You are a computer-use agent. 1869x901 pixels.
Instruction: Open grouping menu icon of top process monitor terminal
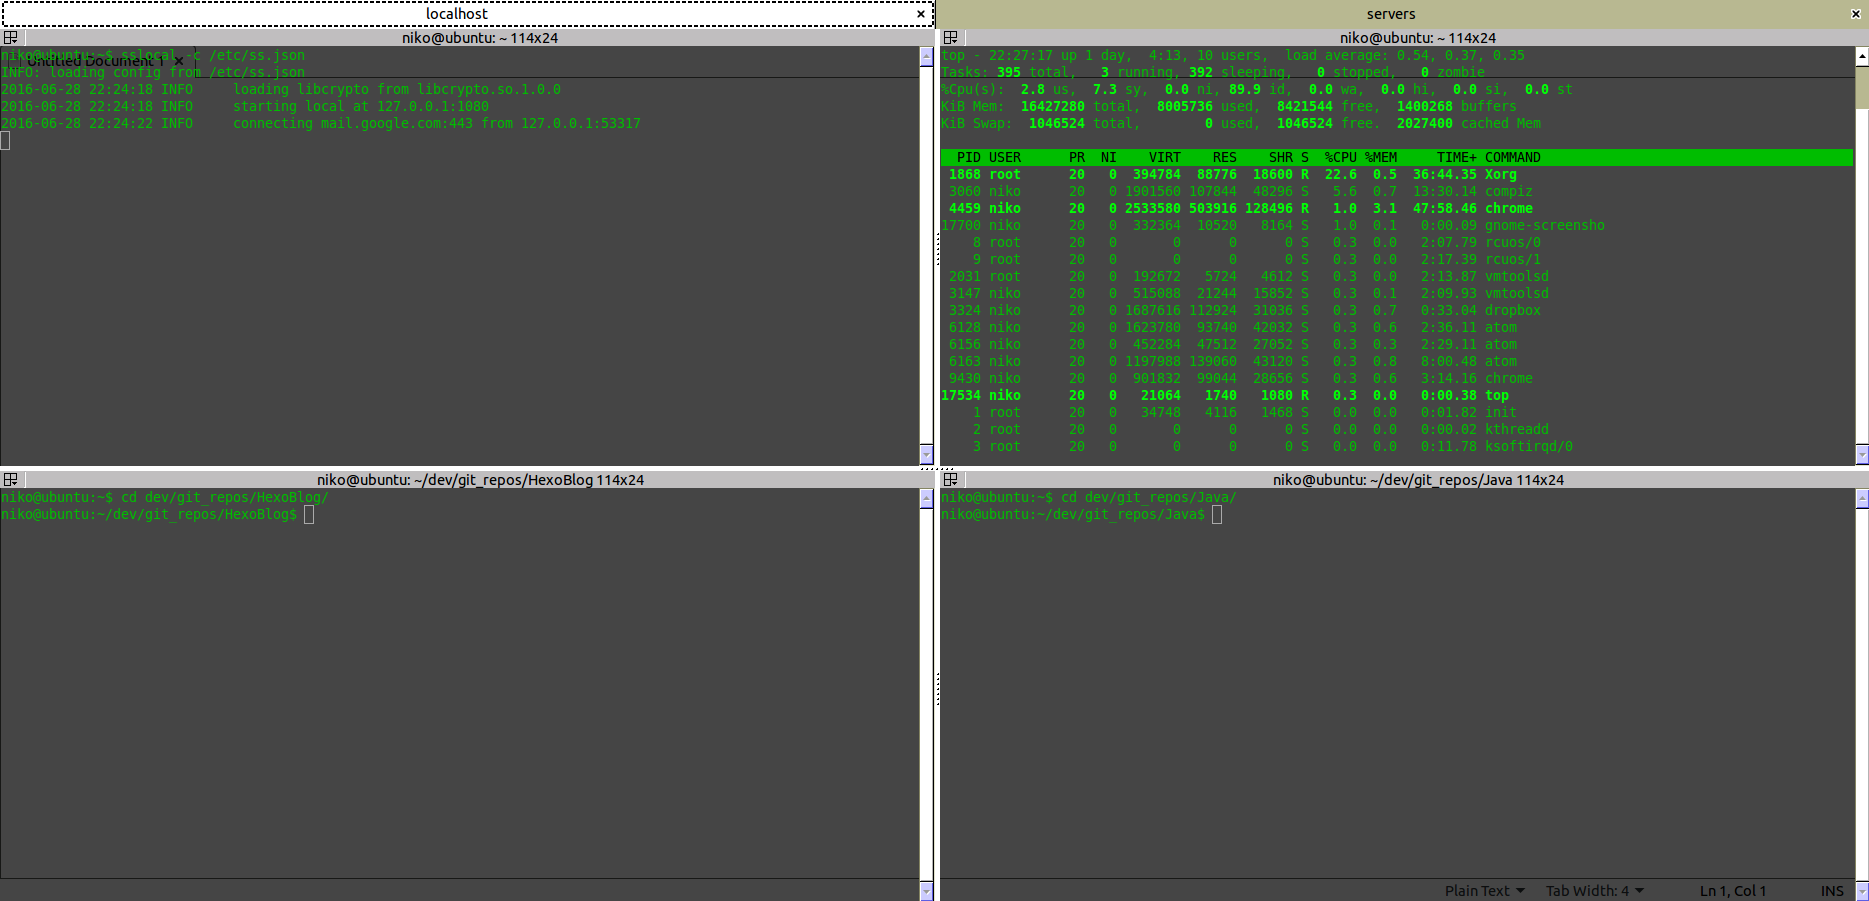click(950, 38)
